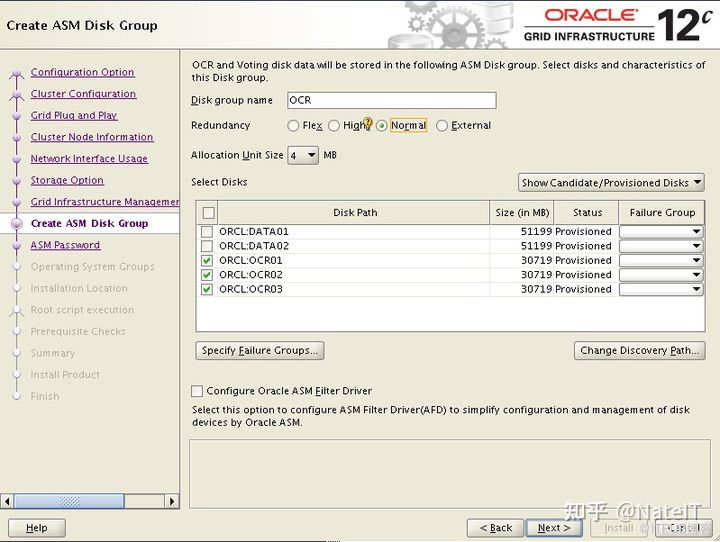720x542 pixels.
Task: Check the ORCL:DATA01 disk checkbox
Action: pyautogui.click(x=207, y=231)
